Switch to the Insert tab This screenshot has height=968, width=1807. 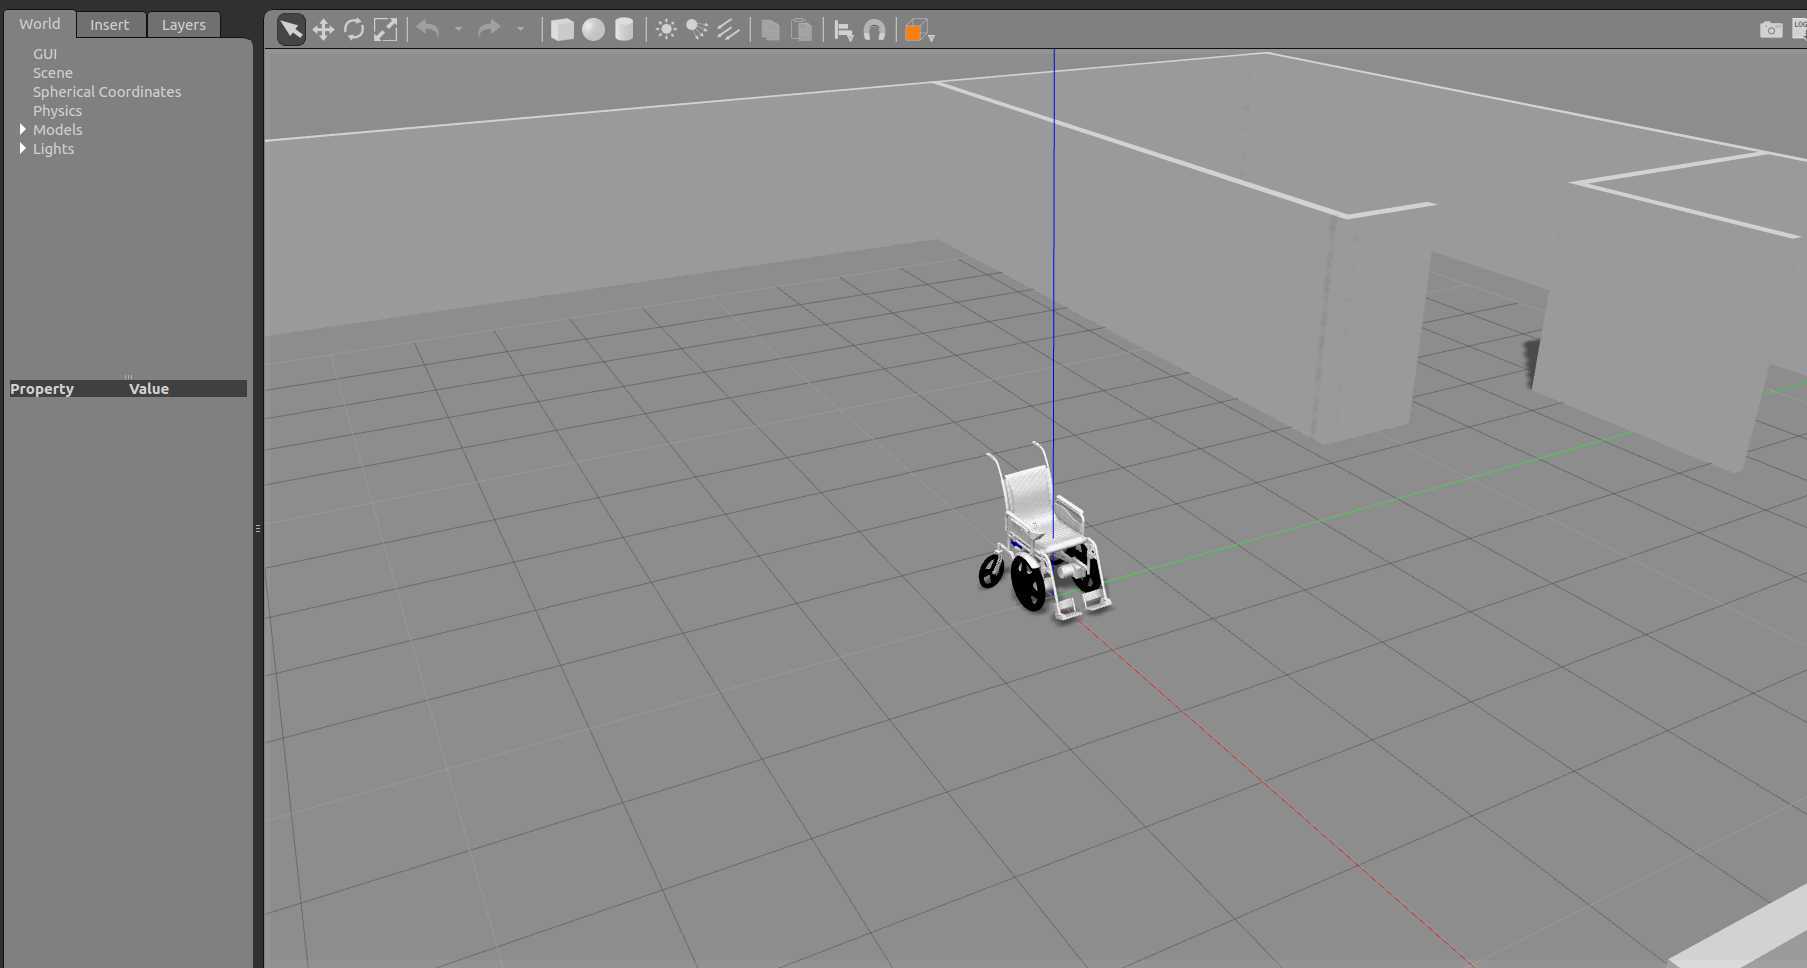pos(110,25)
